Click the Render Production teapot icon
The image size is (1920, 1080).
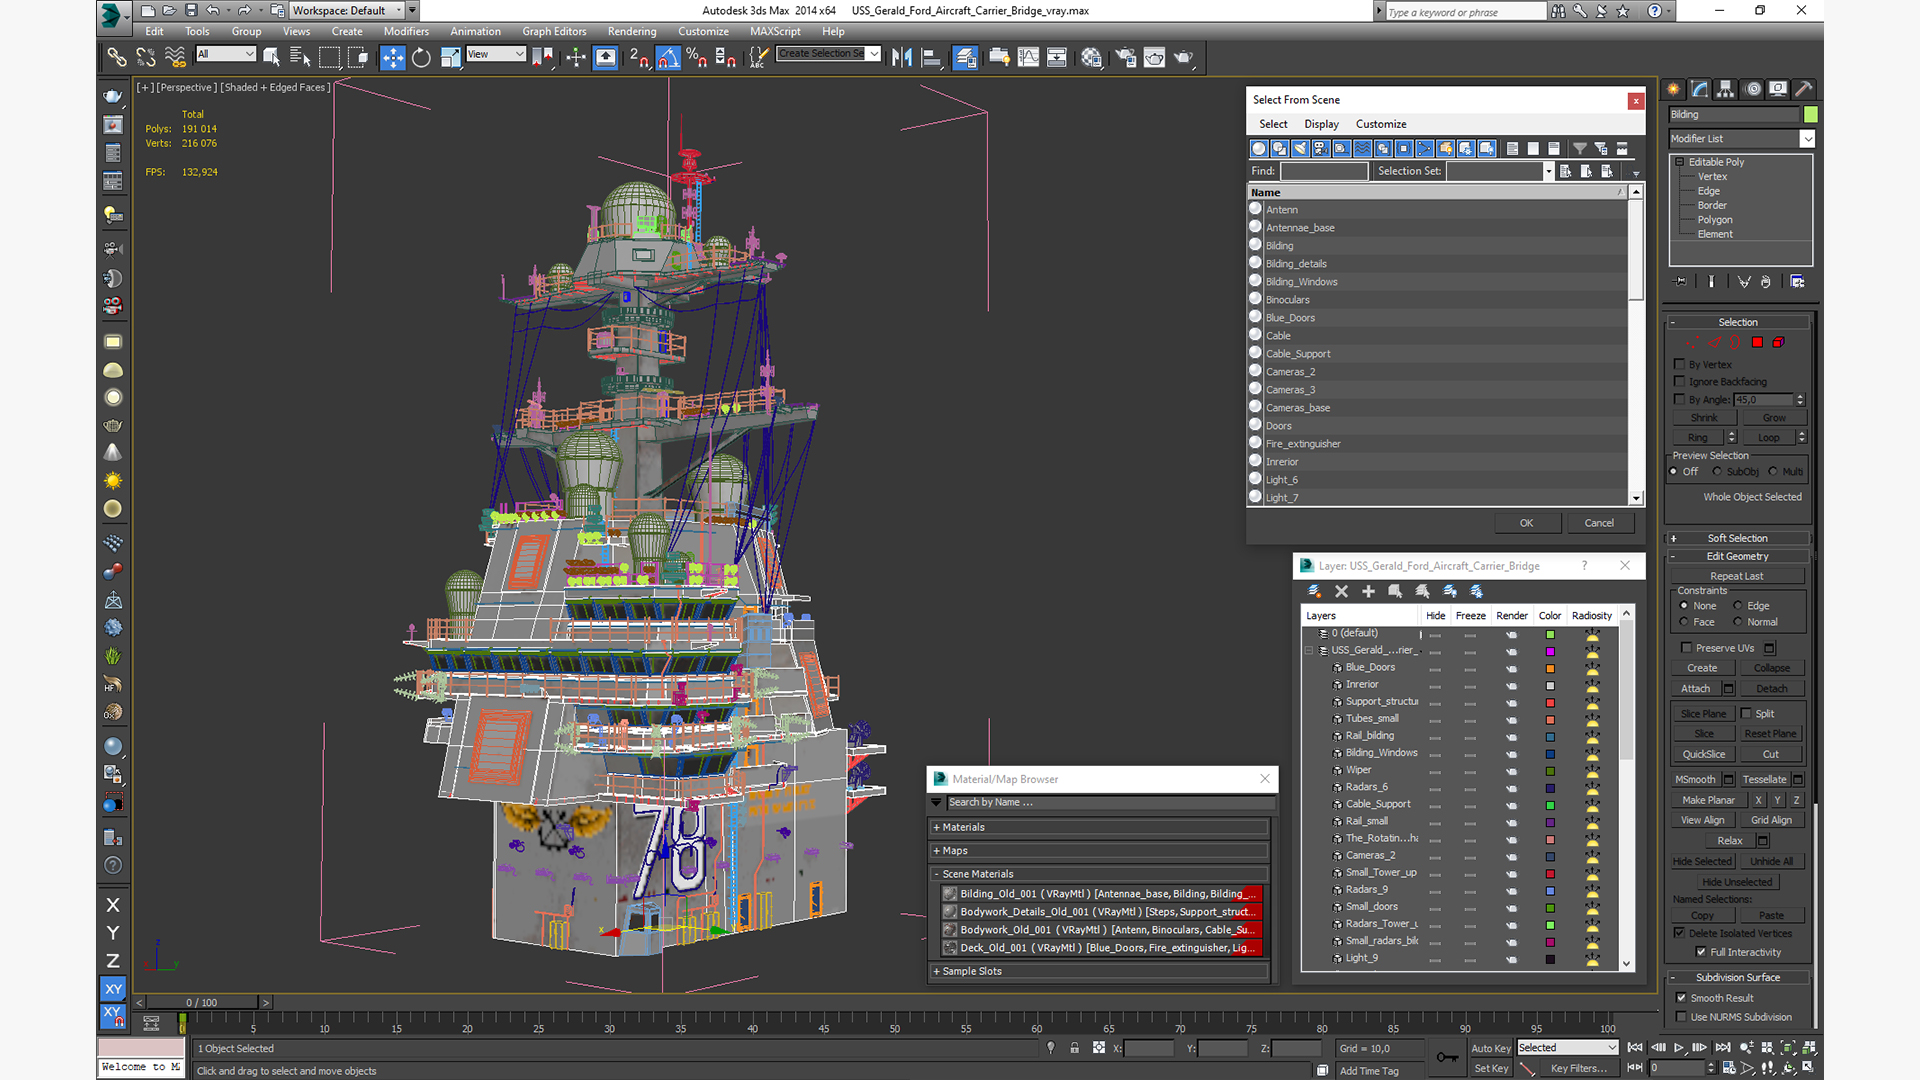1183,57
